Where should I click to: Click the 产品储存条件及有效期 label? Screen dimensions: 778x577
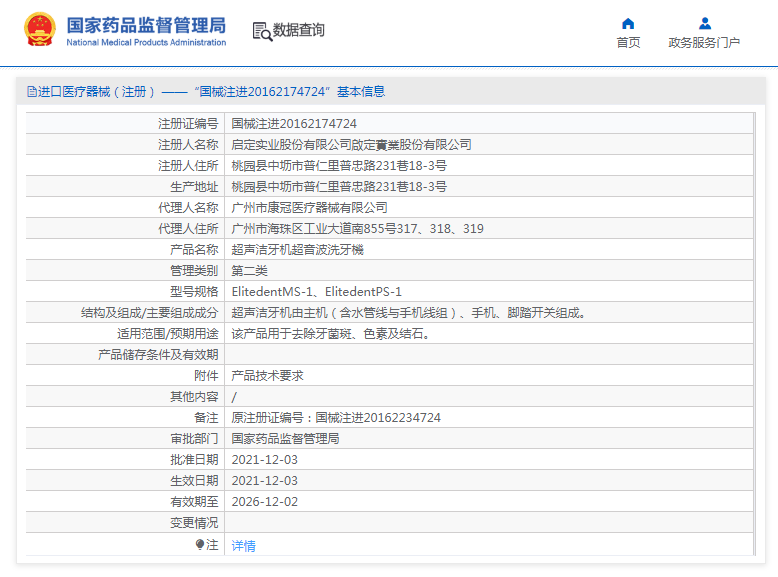point(158,355)
